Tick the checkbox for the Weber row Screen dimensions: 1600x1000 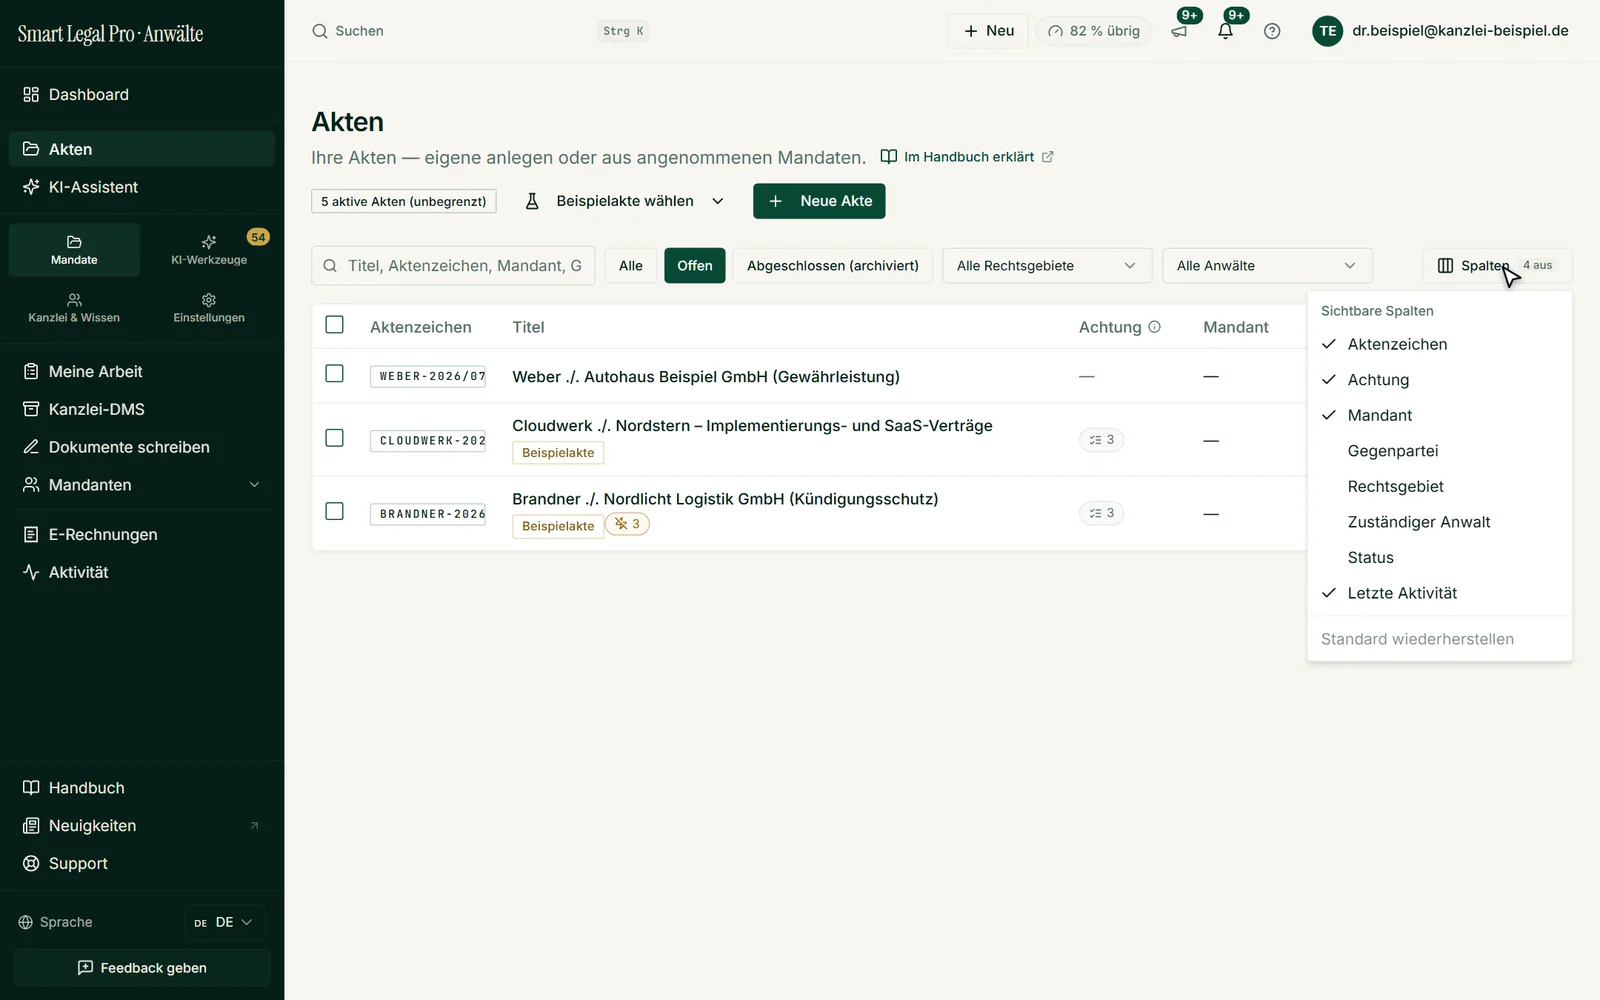(x=335, y=374)
